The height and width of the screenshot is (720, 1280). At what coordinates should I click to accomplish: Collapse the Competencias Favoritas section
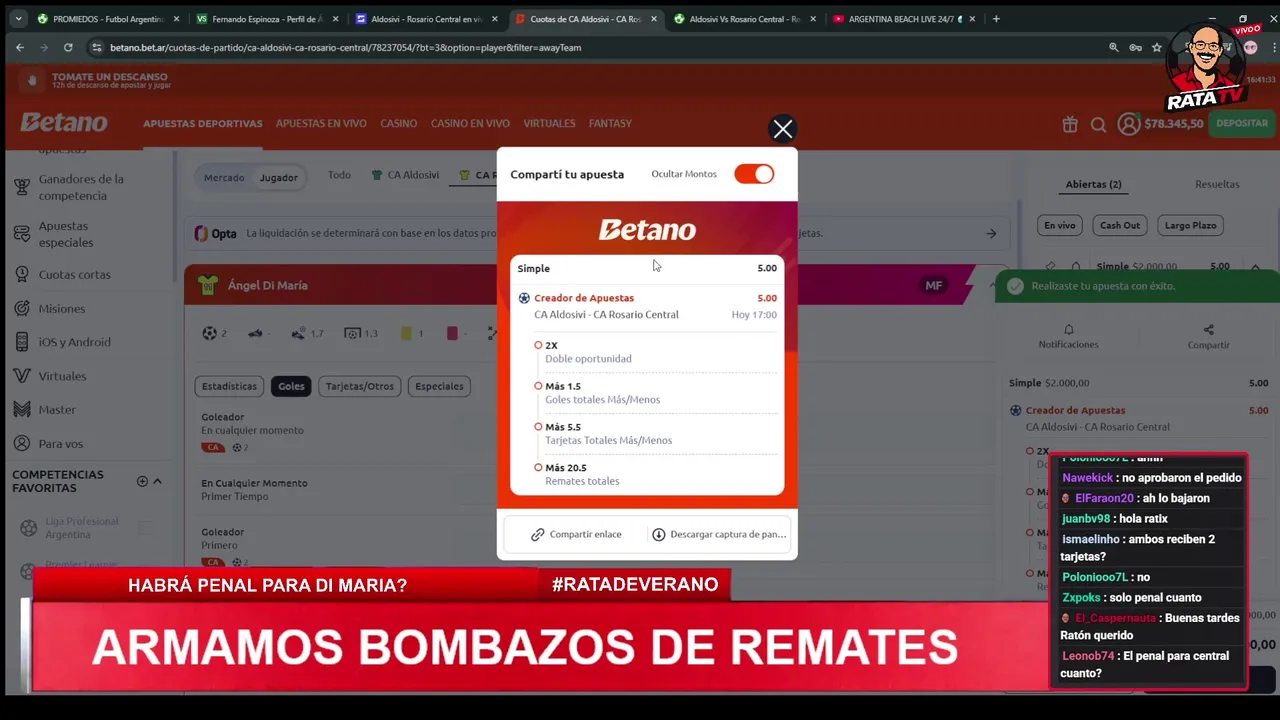click(x=157, y=481)
